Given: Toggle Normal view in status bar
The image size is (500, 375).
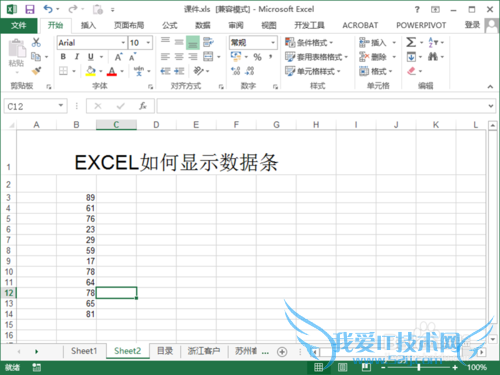Looking at the screenshot, I should click(318, 367).
